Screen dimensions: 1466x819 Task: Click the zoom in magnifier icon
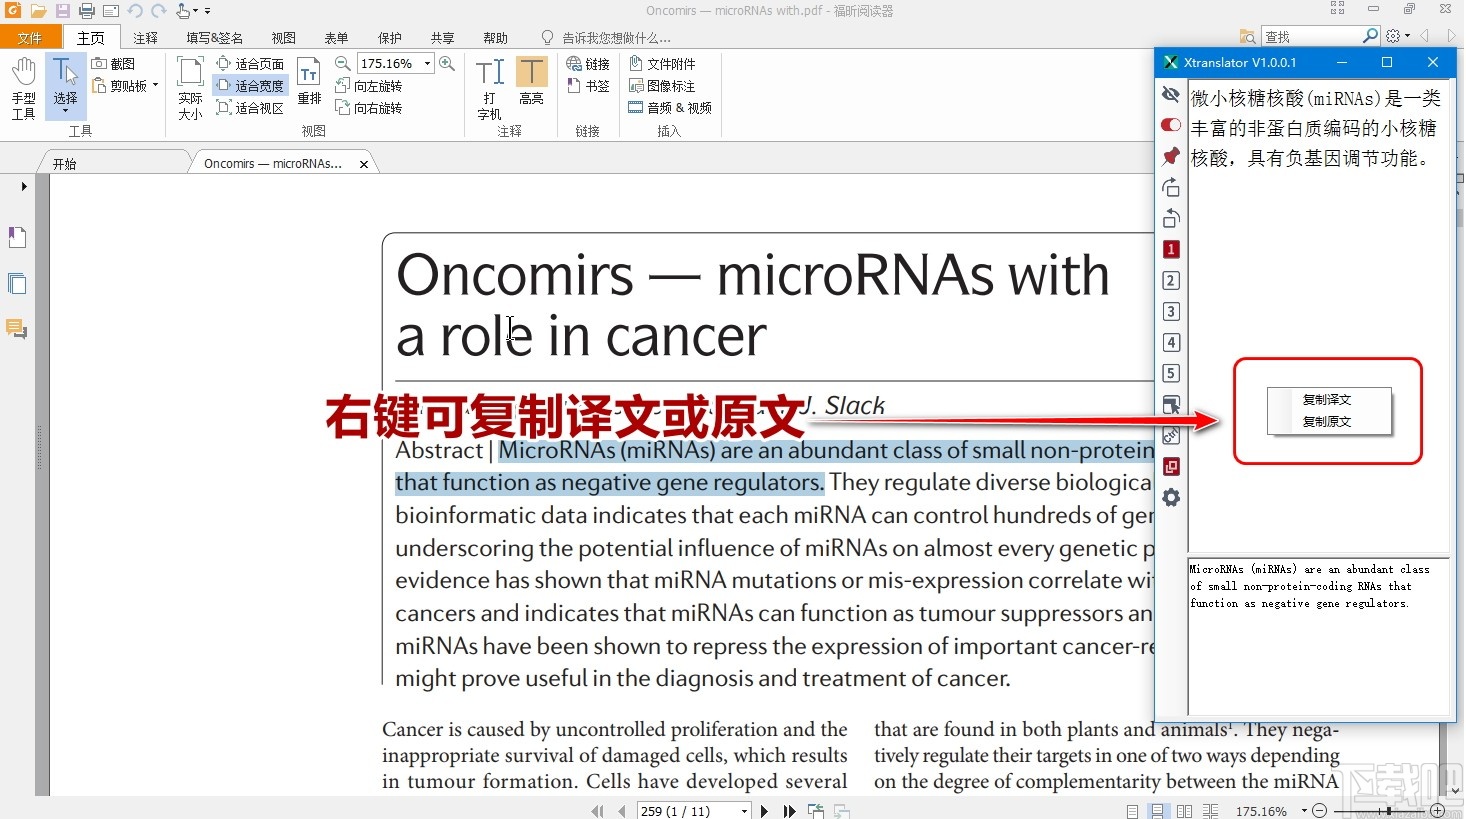(x=447, y=63)
